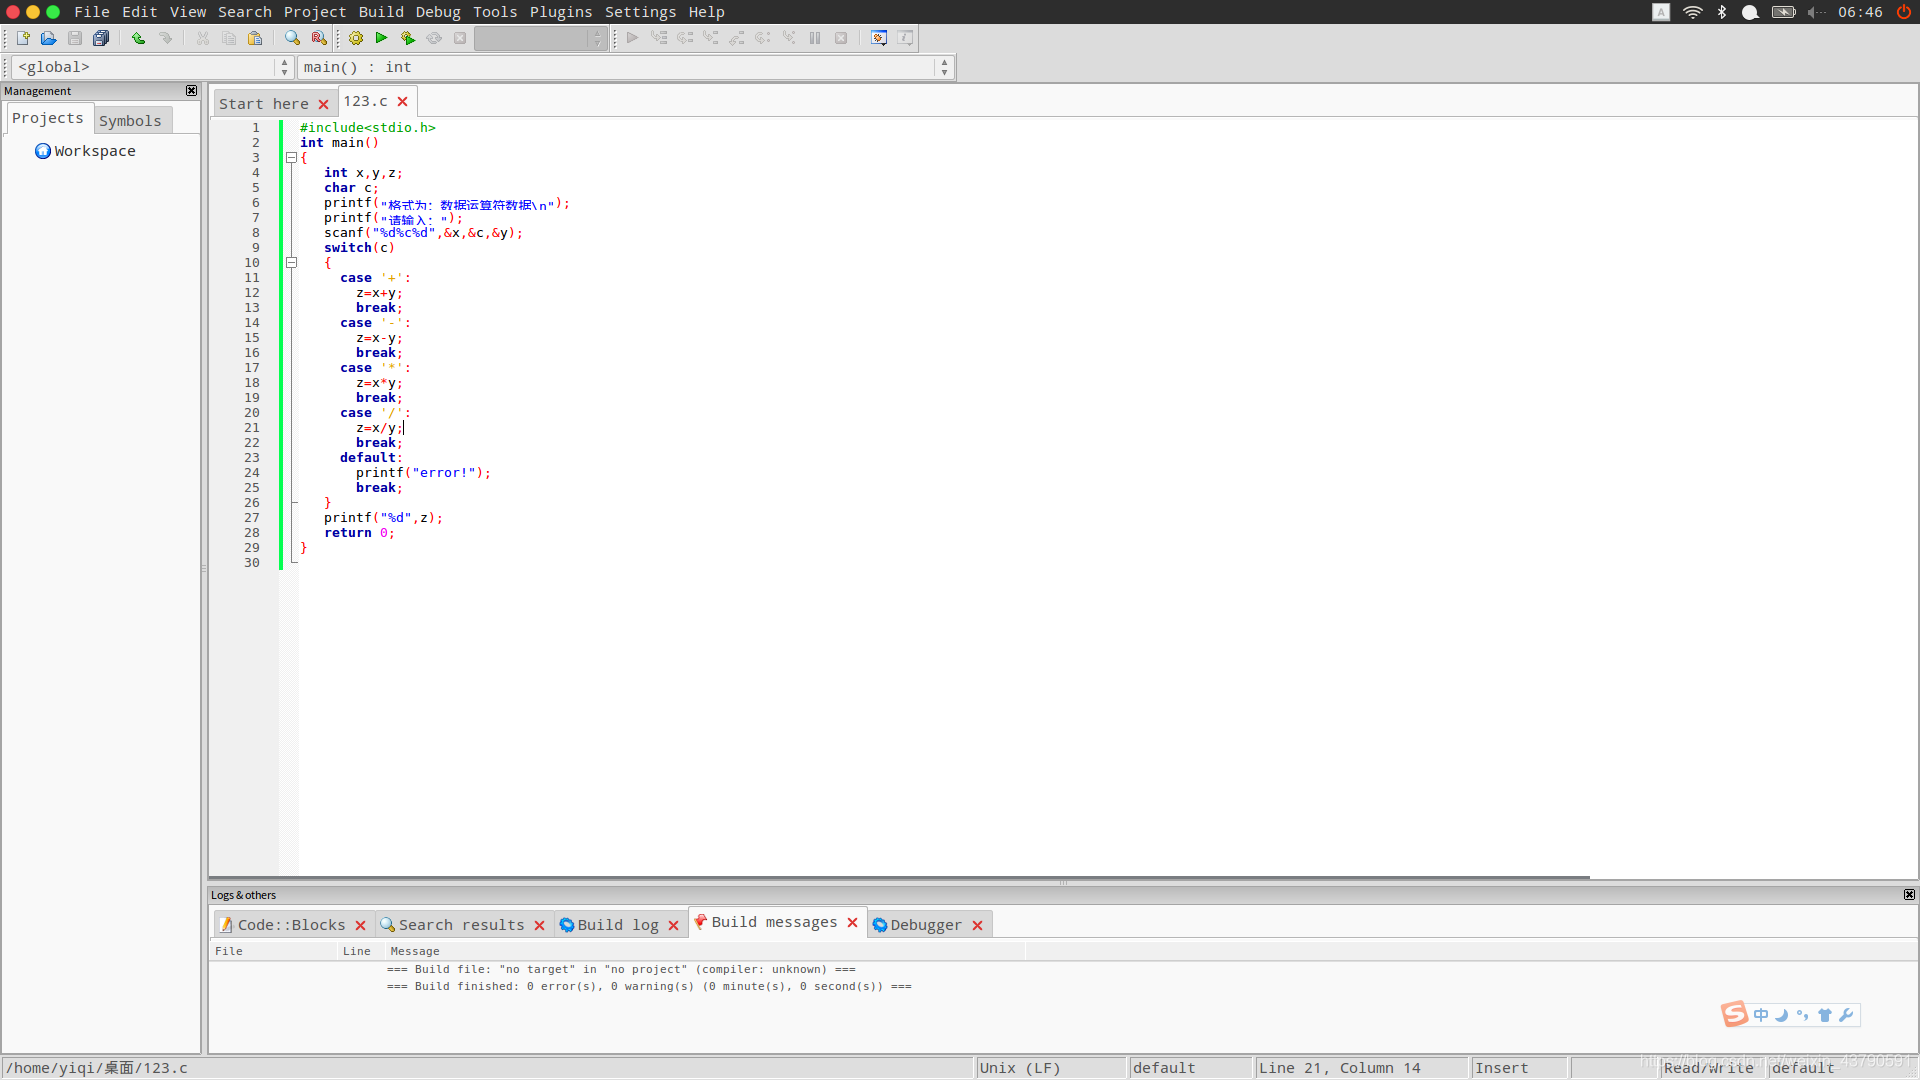The width and height of the screenshot is (1920, 1080).
Task: Click the Build gear icon
Action: 356,38
